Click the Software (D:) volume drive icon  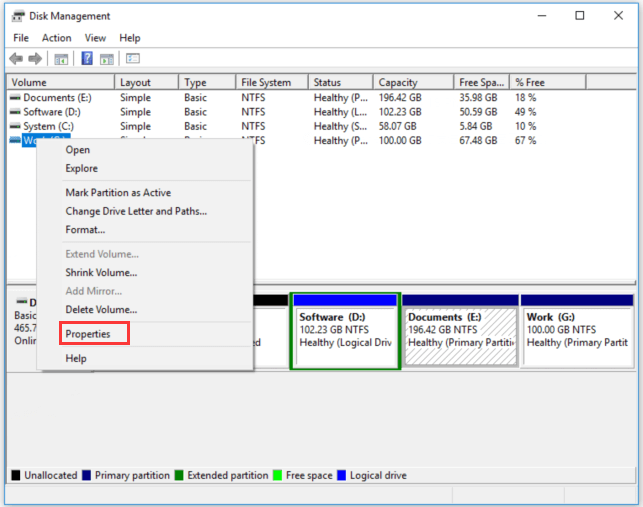(x=15, y=112)
